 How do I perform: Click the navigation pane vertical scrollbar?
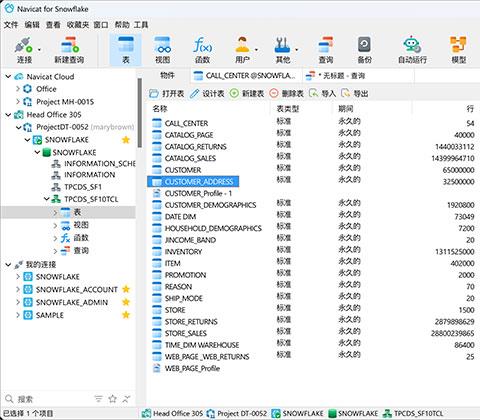click(140, 112)
